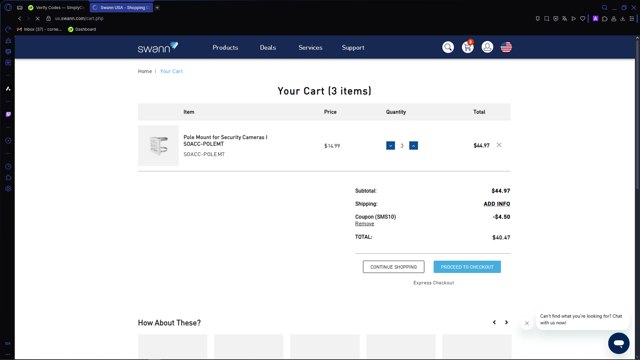Select the US flag region icon
The width and height of the screenshot is (640, 360).
pos(506,47)
